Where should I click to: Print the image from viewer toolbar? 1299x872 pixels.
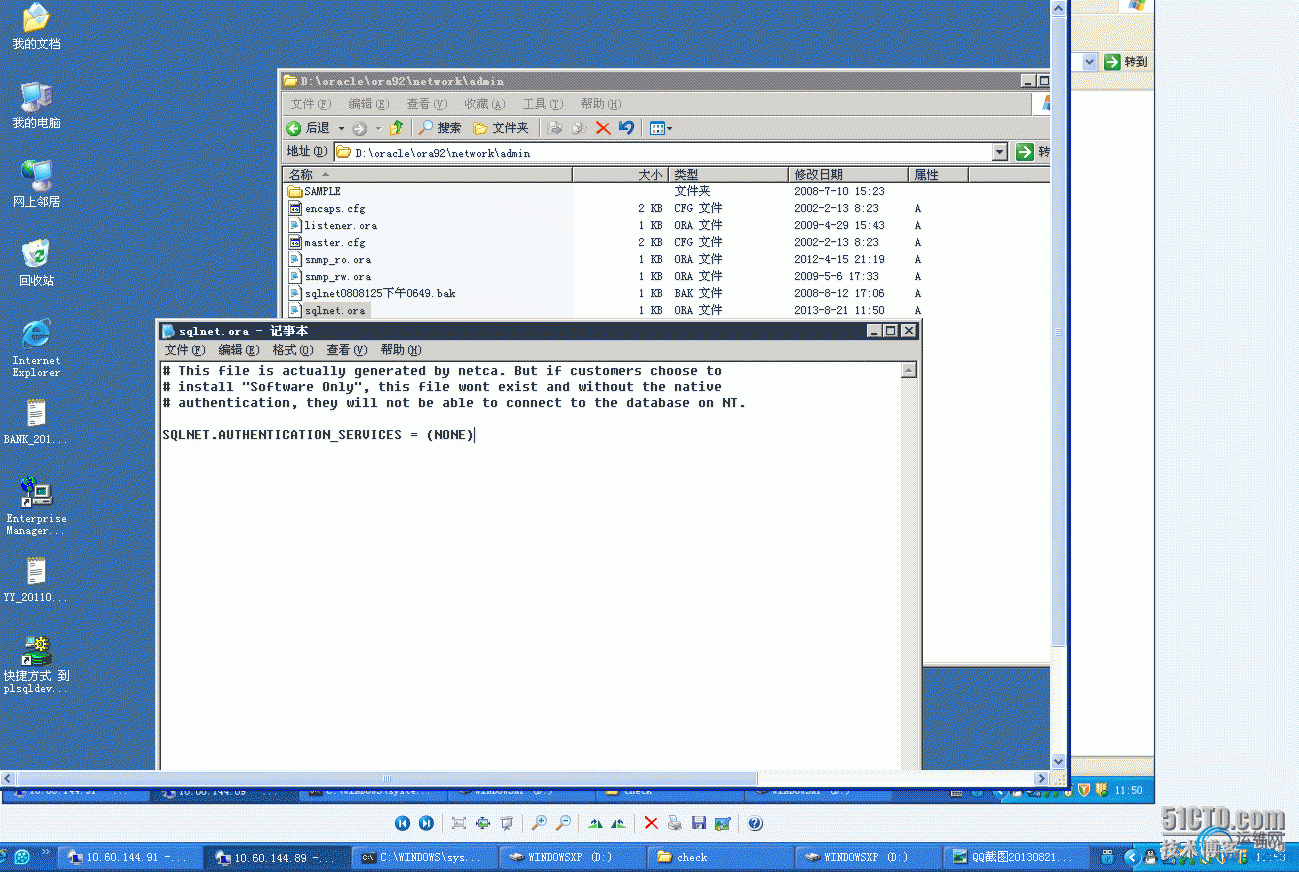pos(675,823)
